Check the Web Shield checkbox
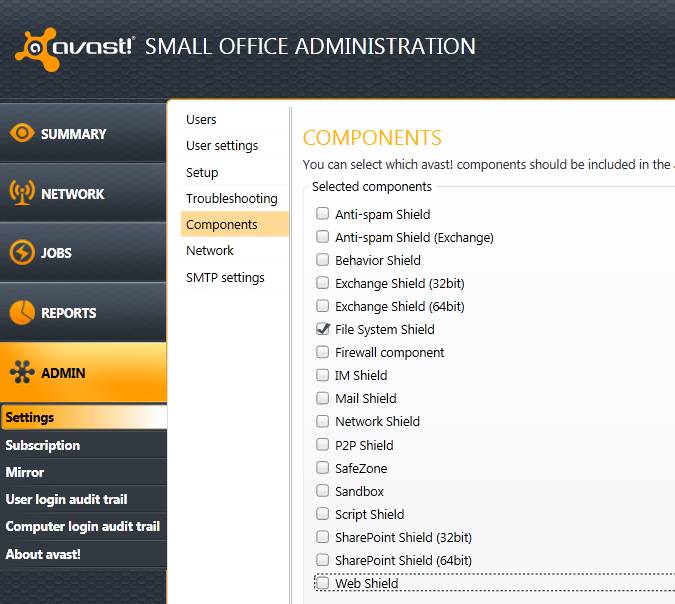This screenshot has width=675, height=604. (322, 583)
